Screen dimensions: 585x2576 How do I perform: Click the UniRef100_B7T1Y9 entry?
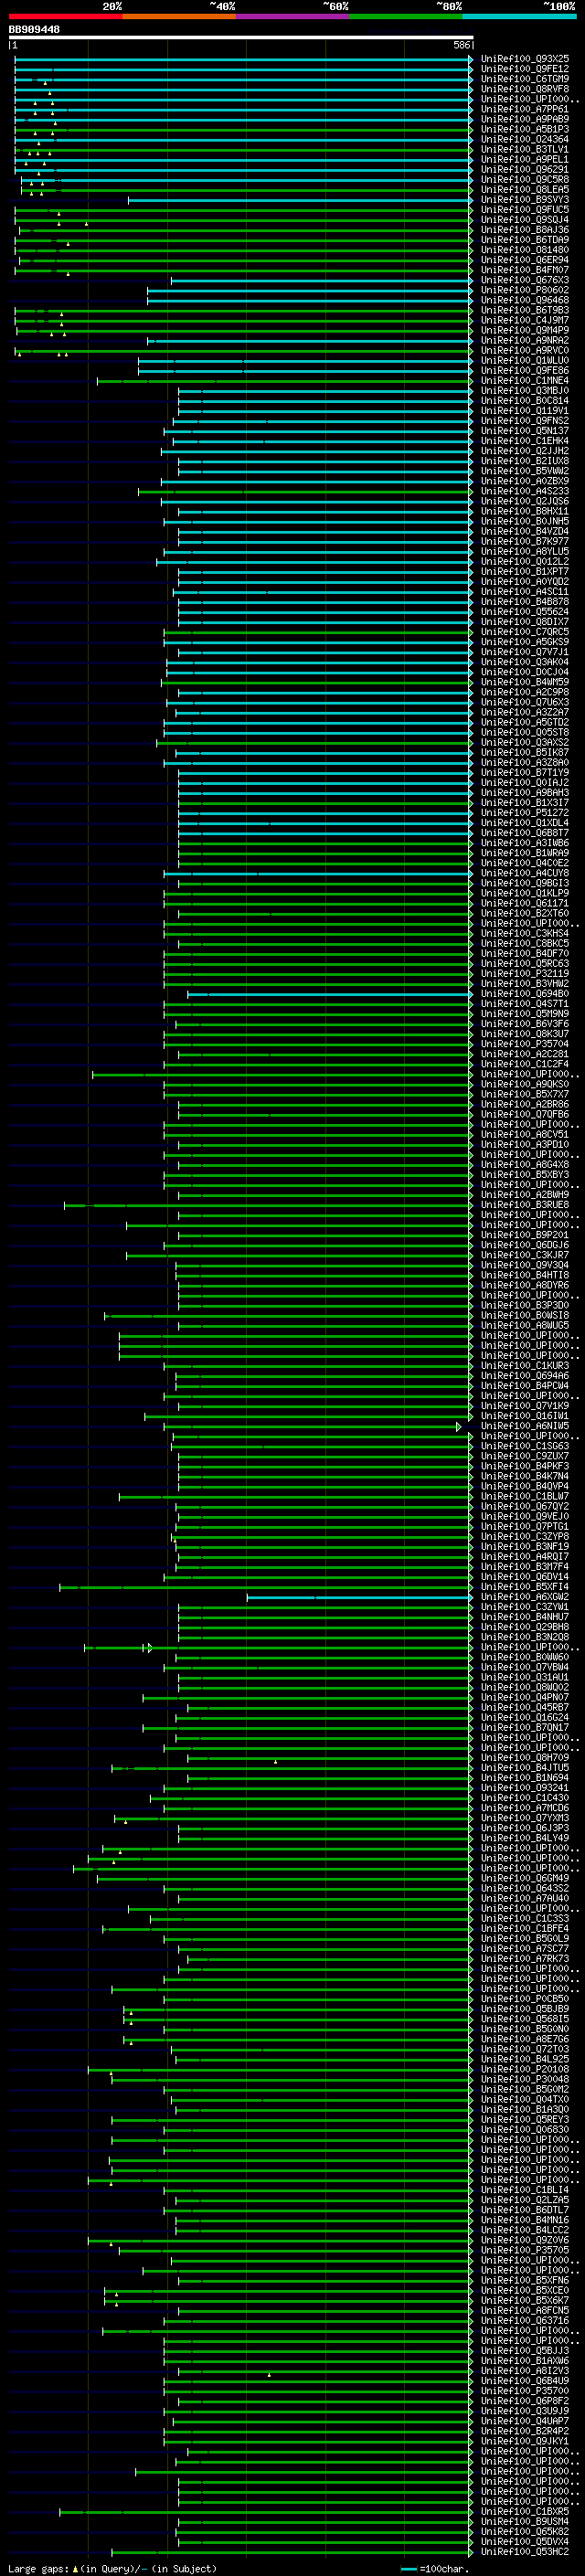(x=525, y=773)
